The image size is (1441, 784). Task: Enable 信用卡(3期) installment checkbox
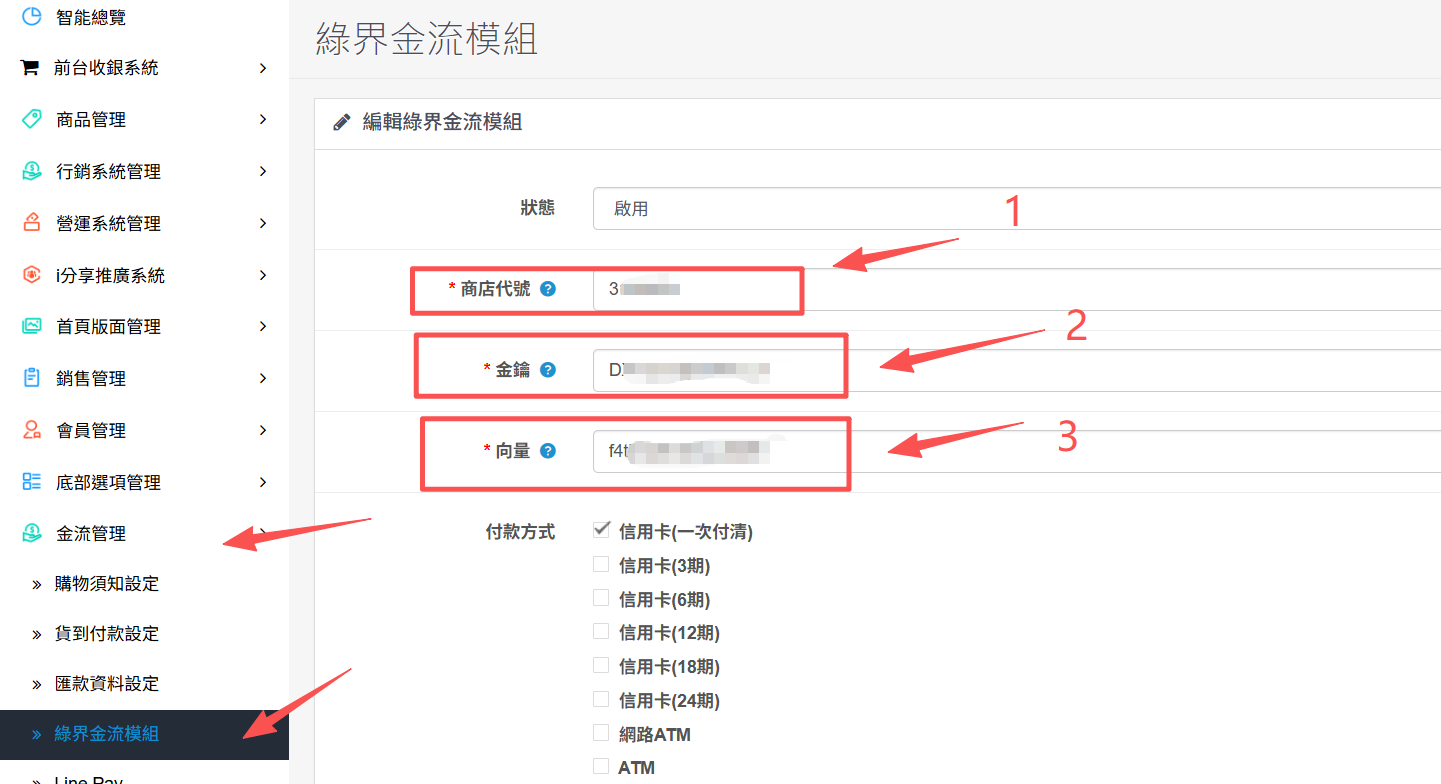coord(601,565)
